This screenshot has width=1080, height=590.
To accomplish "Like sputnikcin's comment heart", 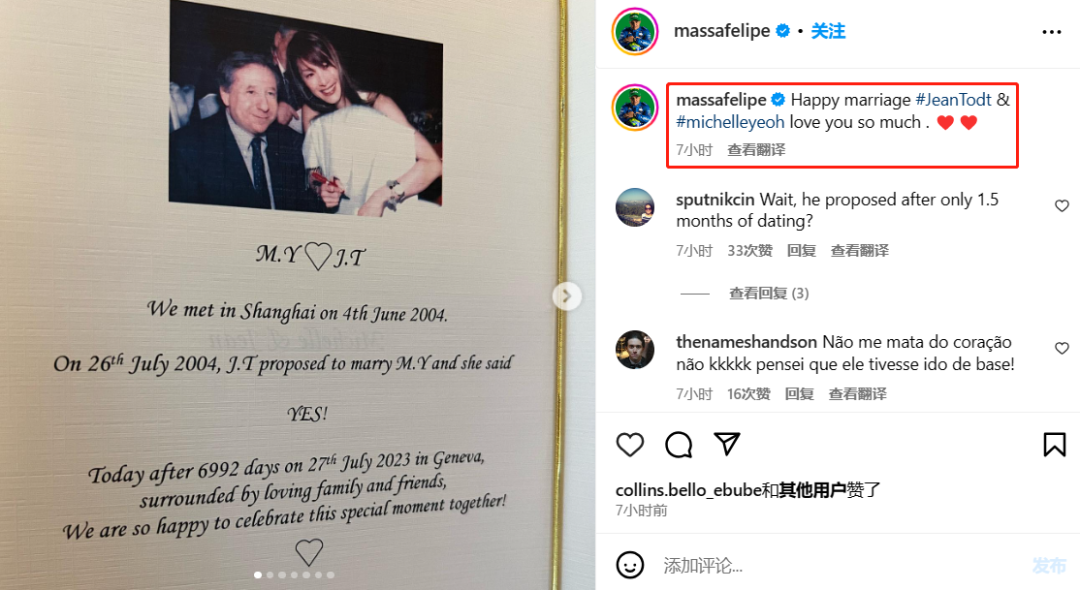I will 1061,206.
